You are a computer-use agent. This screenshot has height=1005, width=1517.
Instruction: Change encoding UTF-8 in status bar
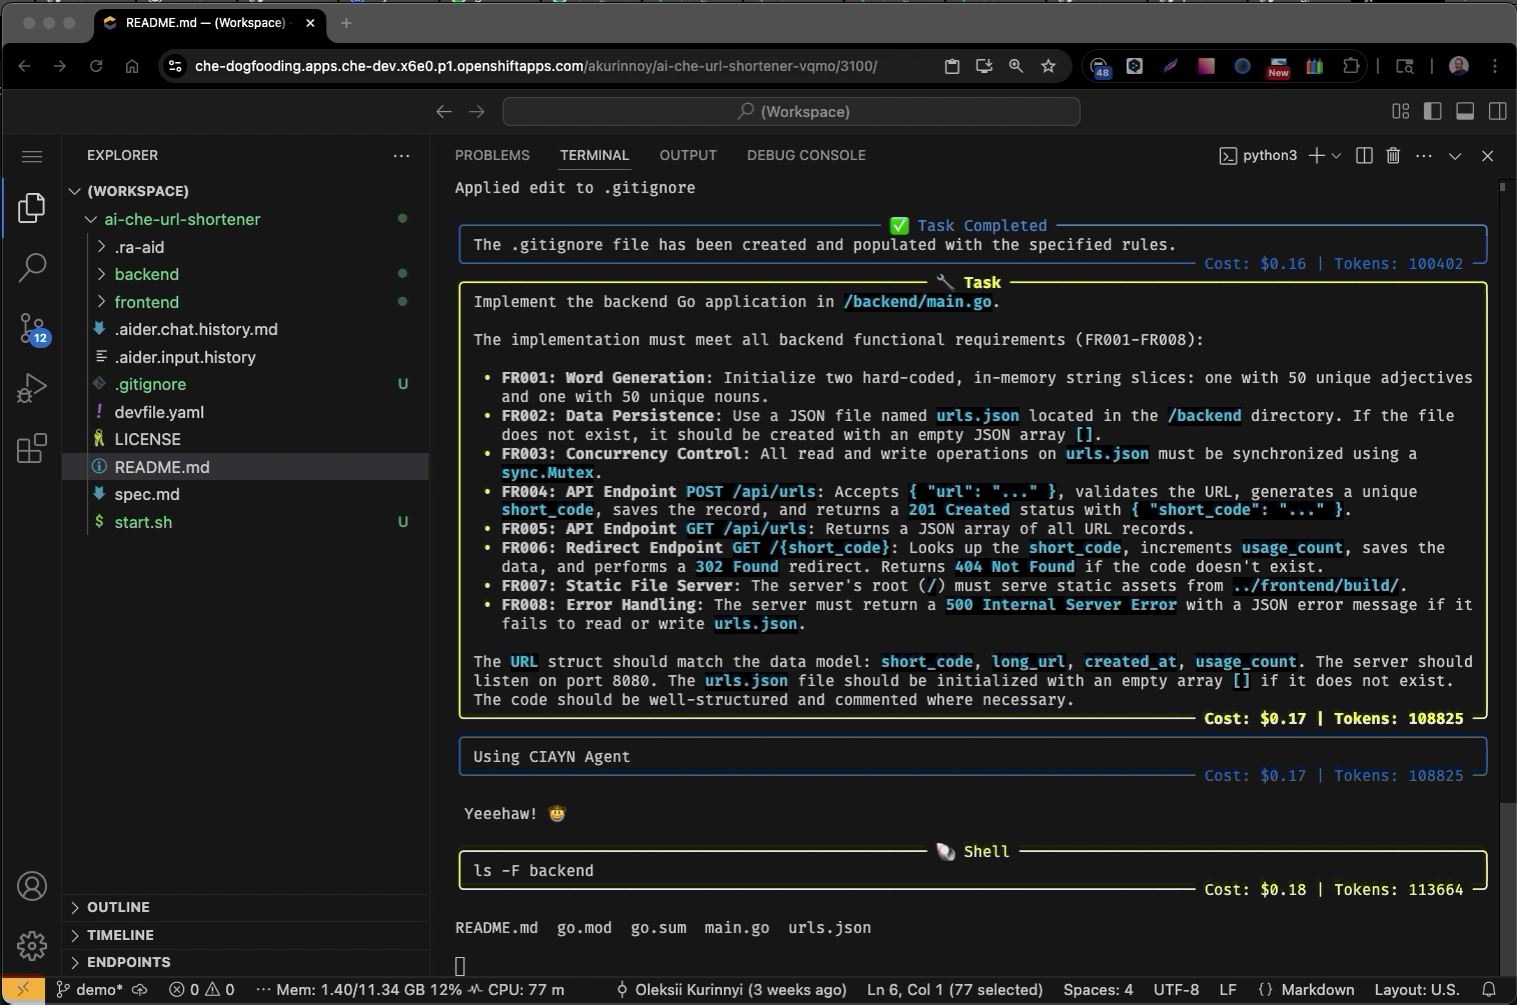[1176, 990]
